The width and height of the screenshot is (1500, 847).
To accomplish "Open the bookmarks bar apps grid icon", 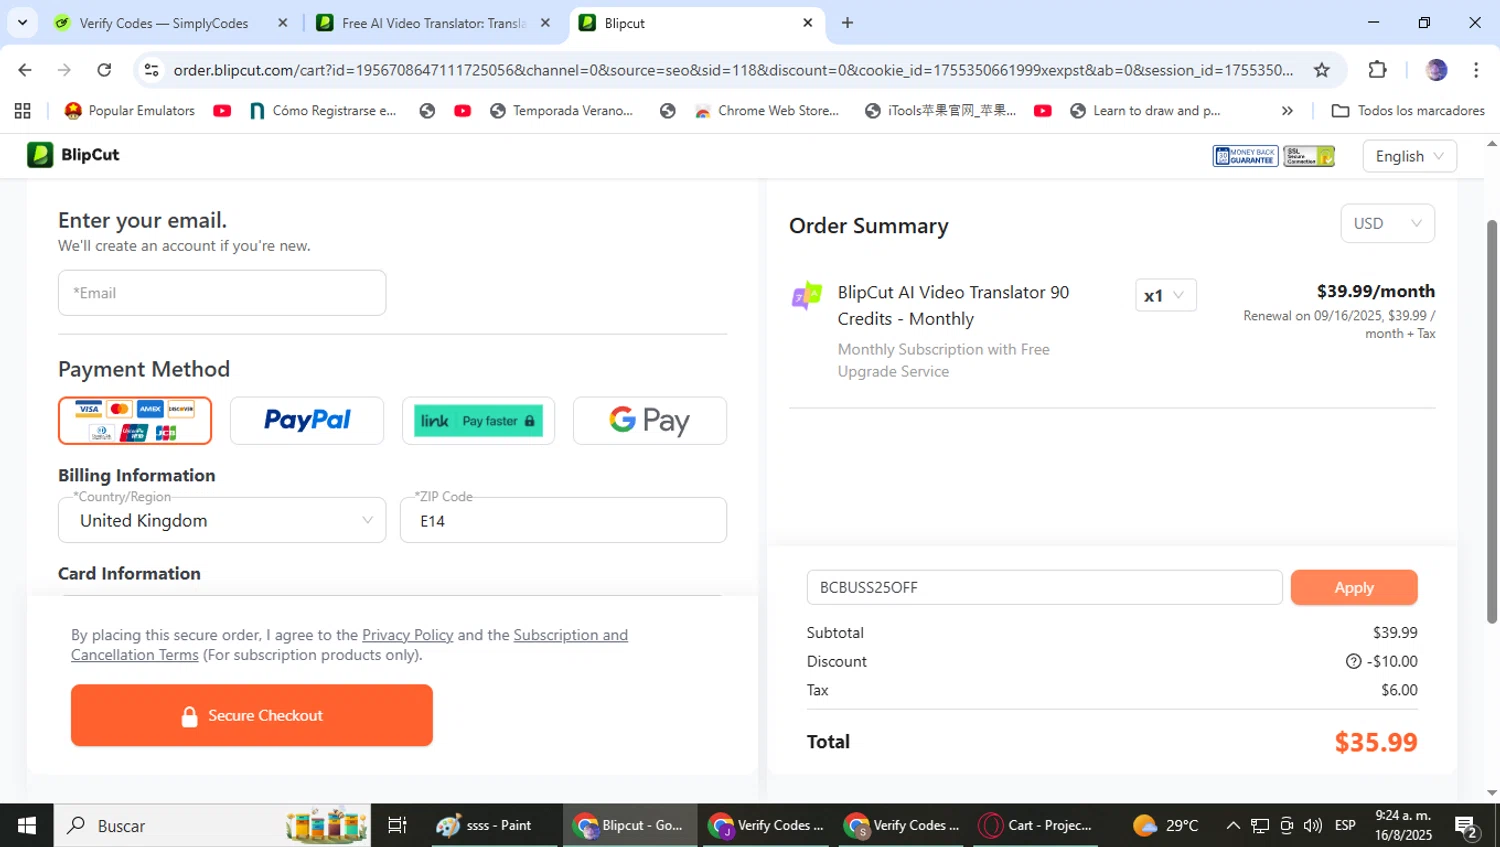I will click(23, 111).
